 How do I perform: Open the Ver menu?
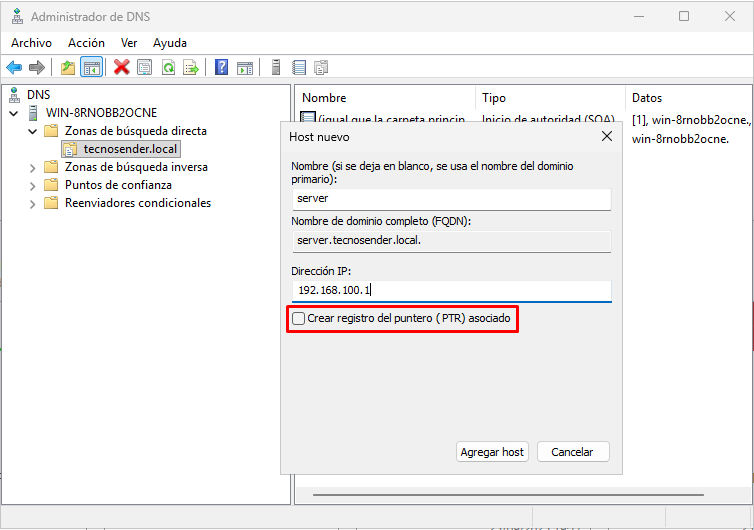tap(129, 43)
